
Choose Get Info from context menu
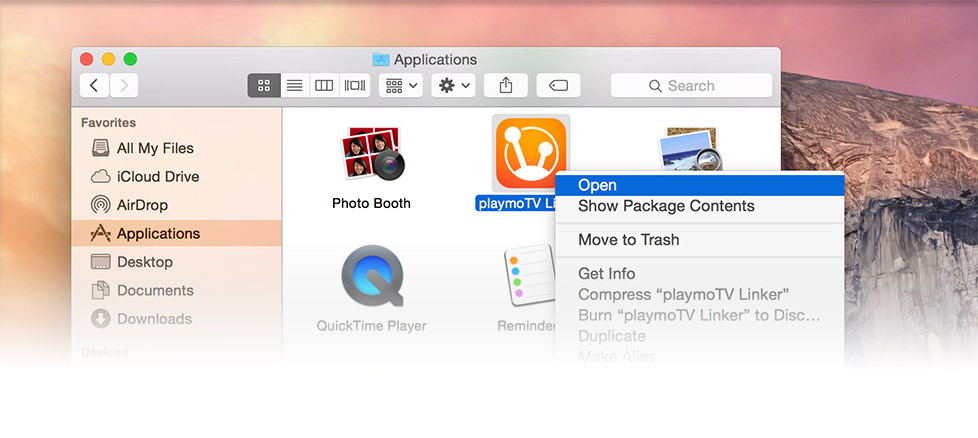click(x=700, y=273)
